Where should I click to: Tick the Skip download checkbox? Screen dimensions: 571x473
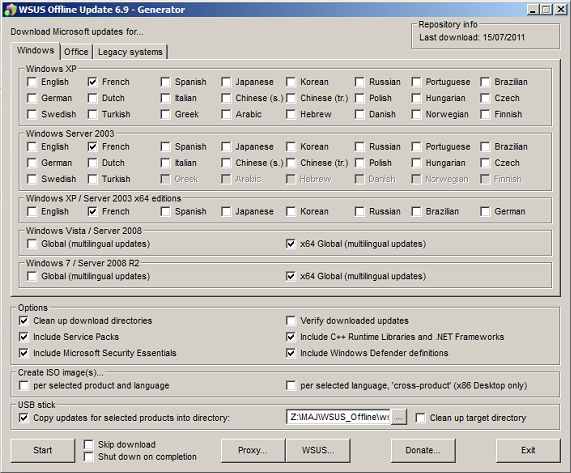(x=88, y=445)
